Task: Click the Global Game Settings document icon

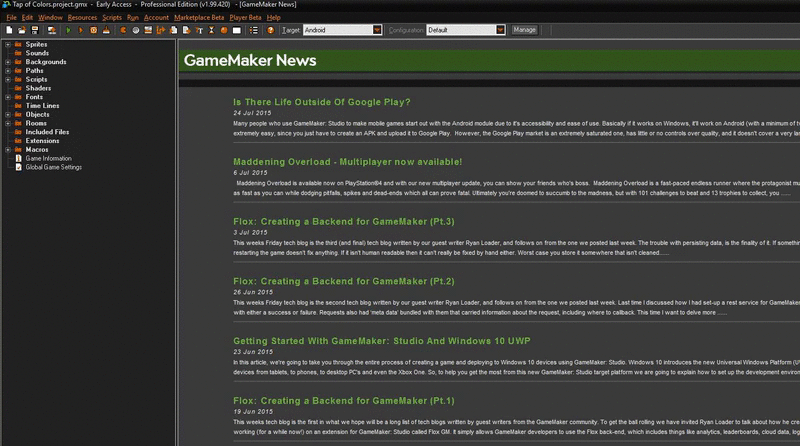Action: point(18,167)
